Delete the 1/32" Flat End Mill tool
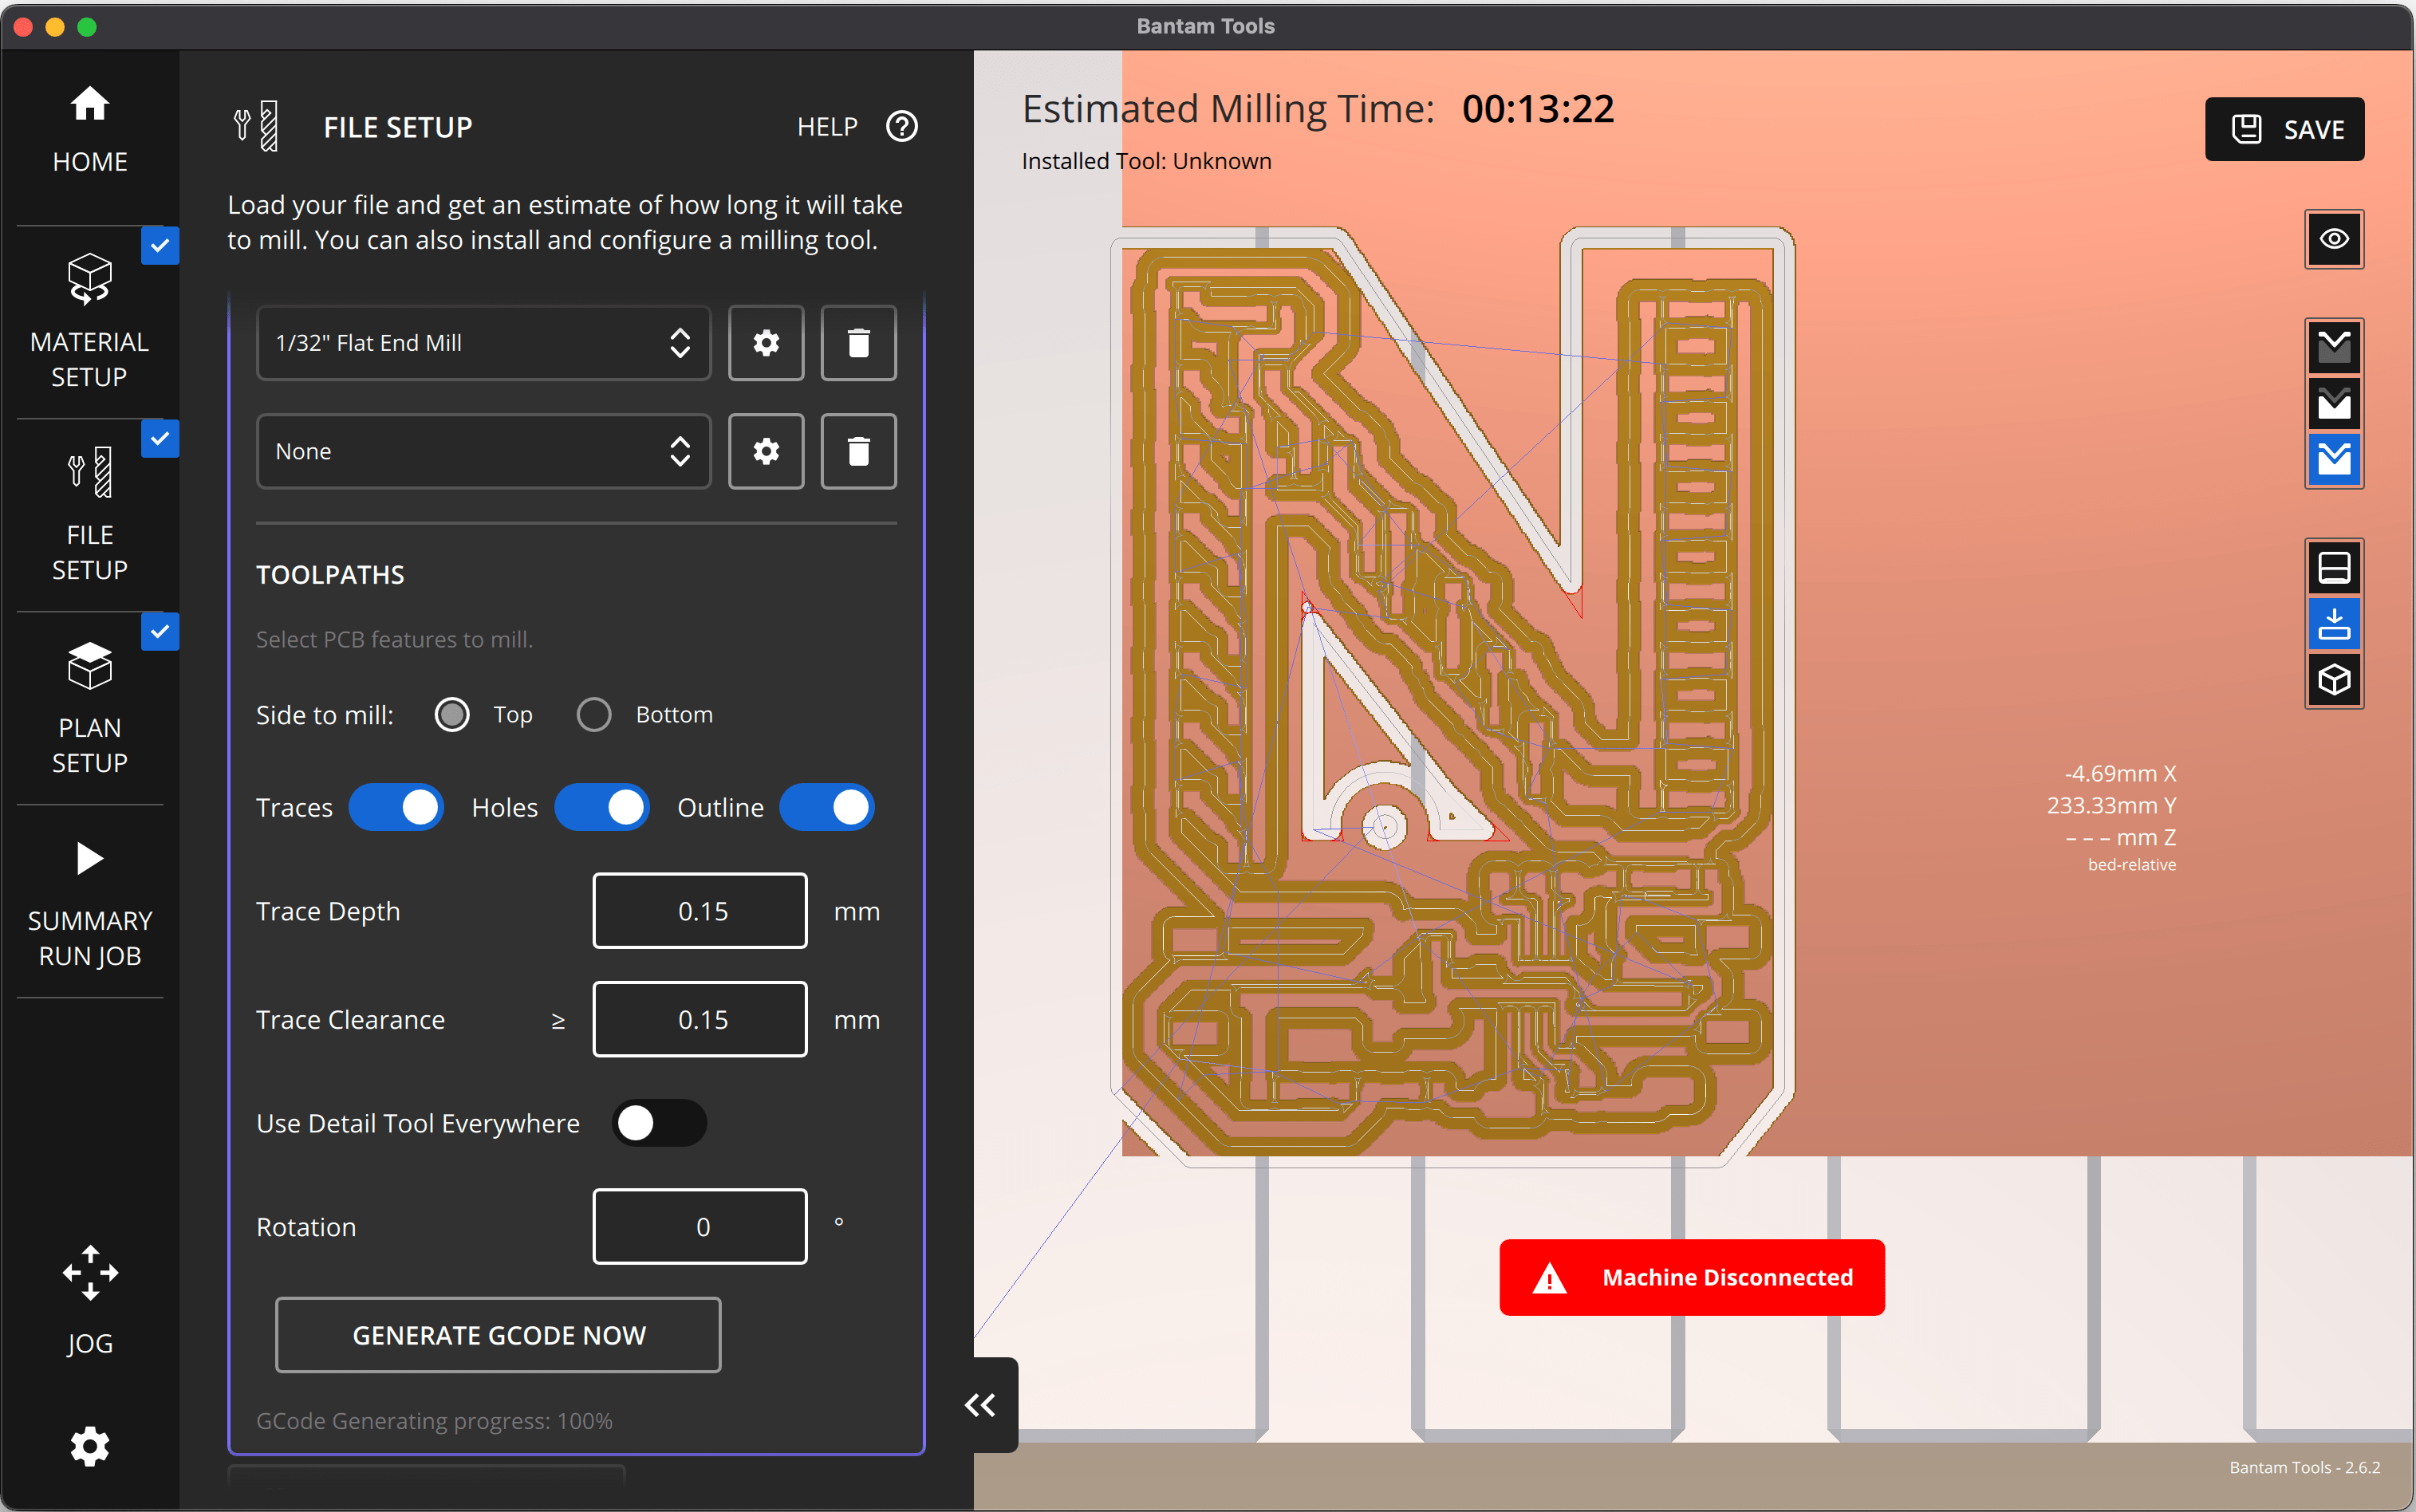 (x=858, y=343)
